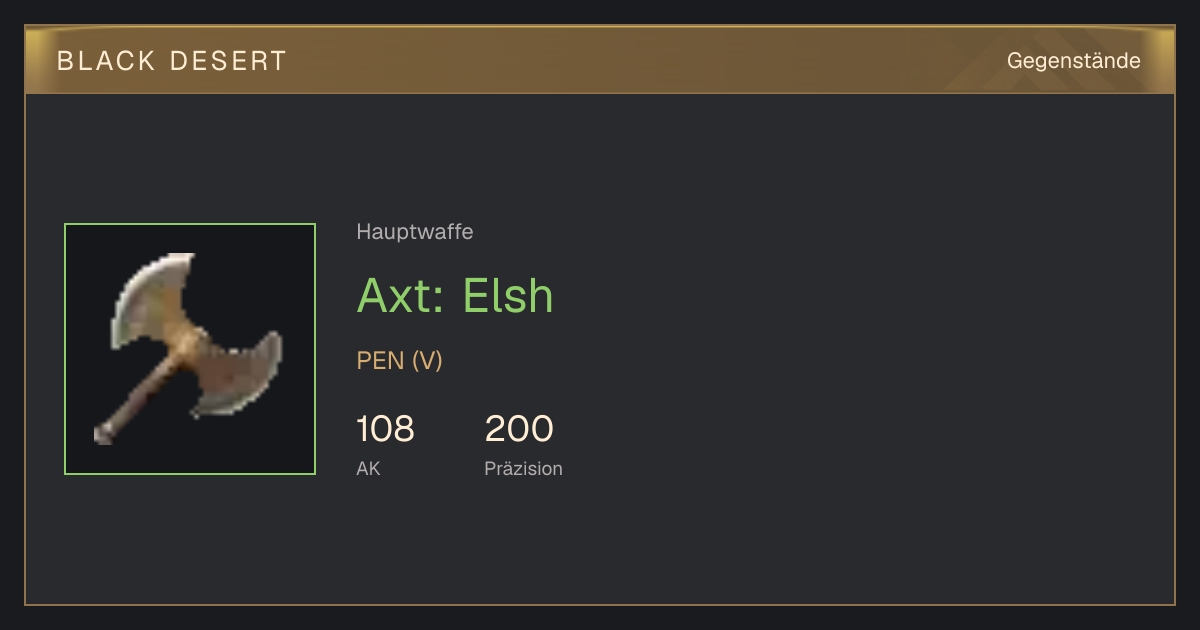This screenshot has height=630, width=1200.
Task: Click the gold header banner
Action: [x=600, y=60]
